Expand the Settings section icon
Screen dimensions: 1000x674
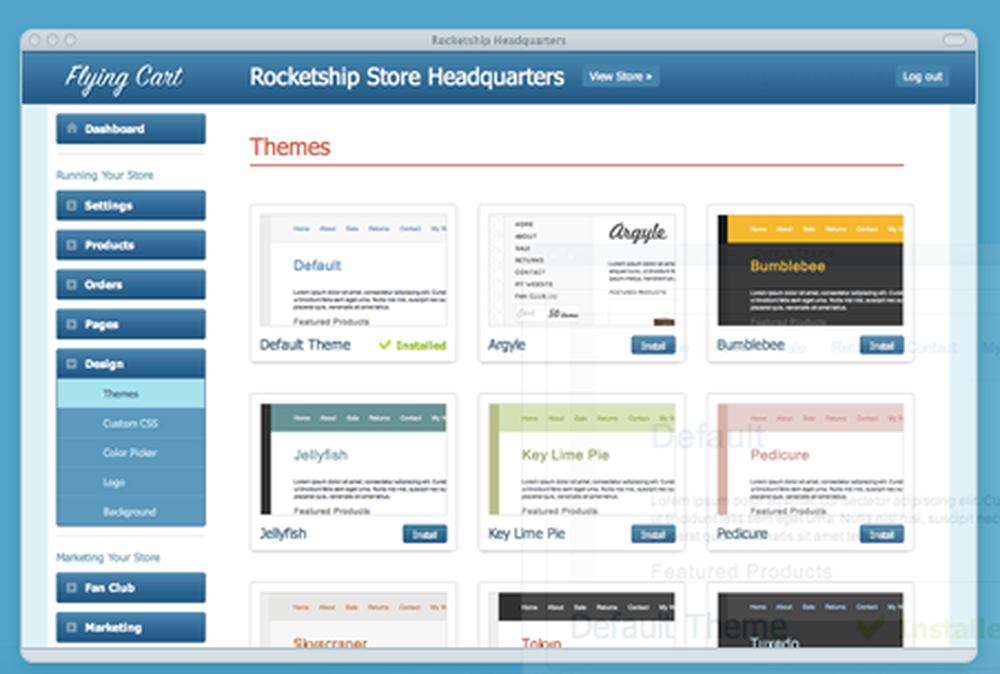[x=71, y=205]
